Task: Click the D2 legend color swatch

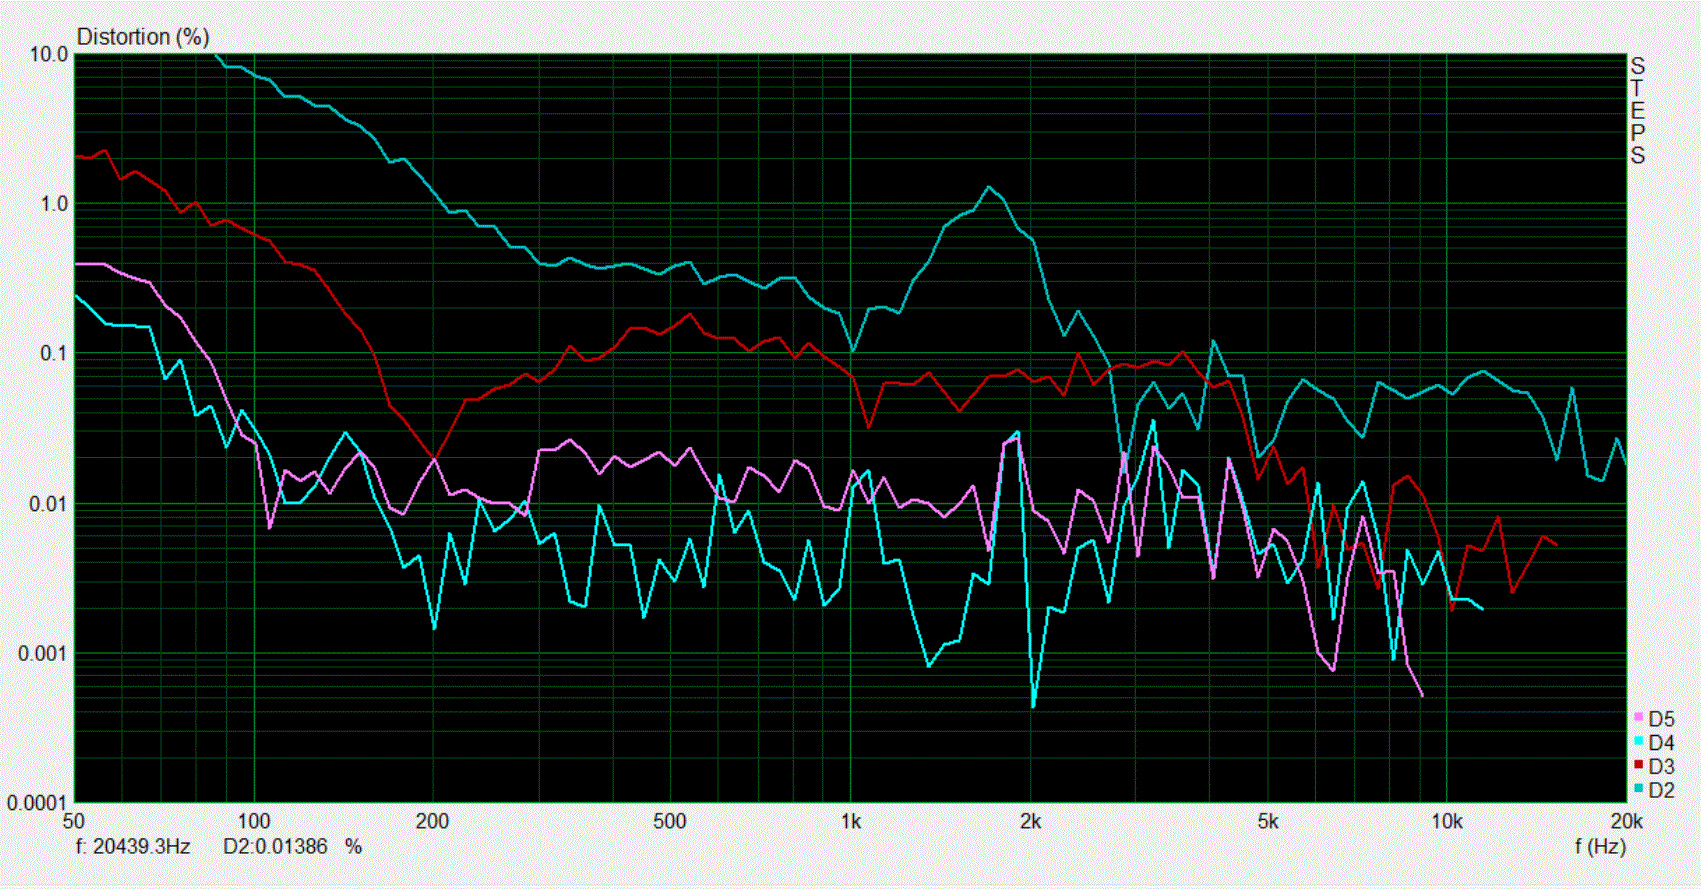Action: coord(1639,788)
